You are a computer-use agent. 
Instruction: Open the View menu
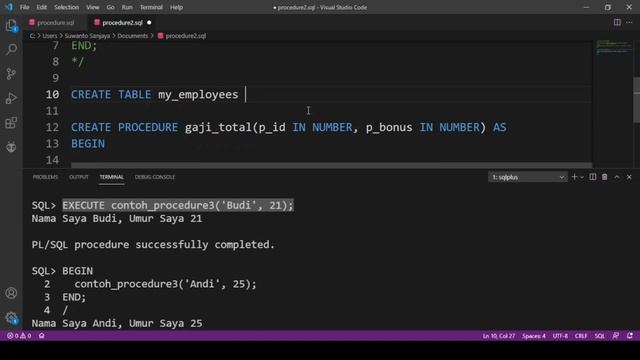click(x=93, y=7)
